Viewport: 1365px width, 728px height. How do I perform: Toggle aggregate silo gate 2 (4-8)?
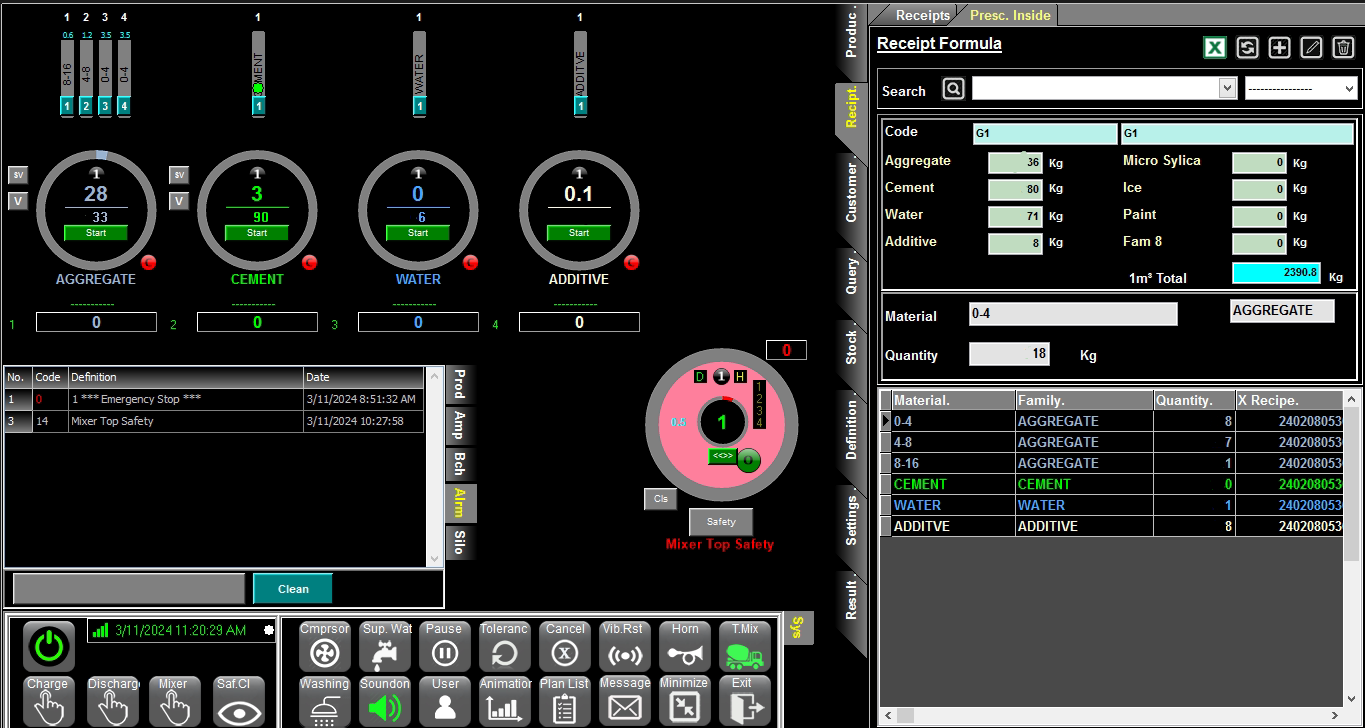click(86, 105)
